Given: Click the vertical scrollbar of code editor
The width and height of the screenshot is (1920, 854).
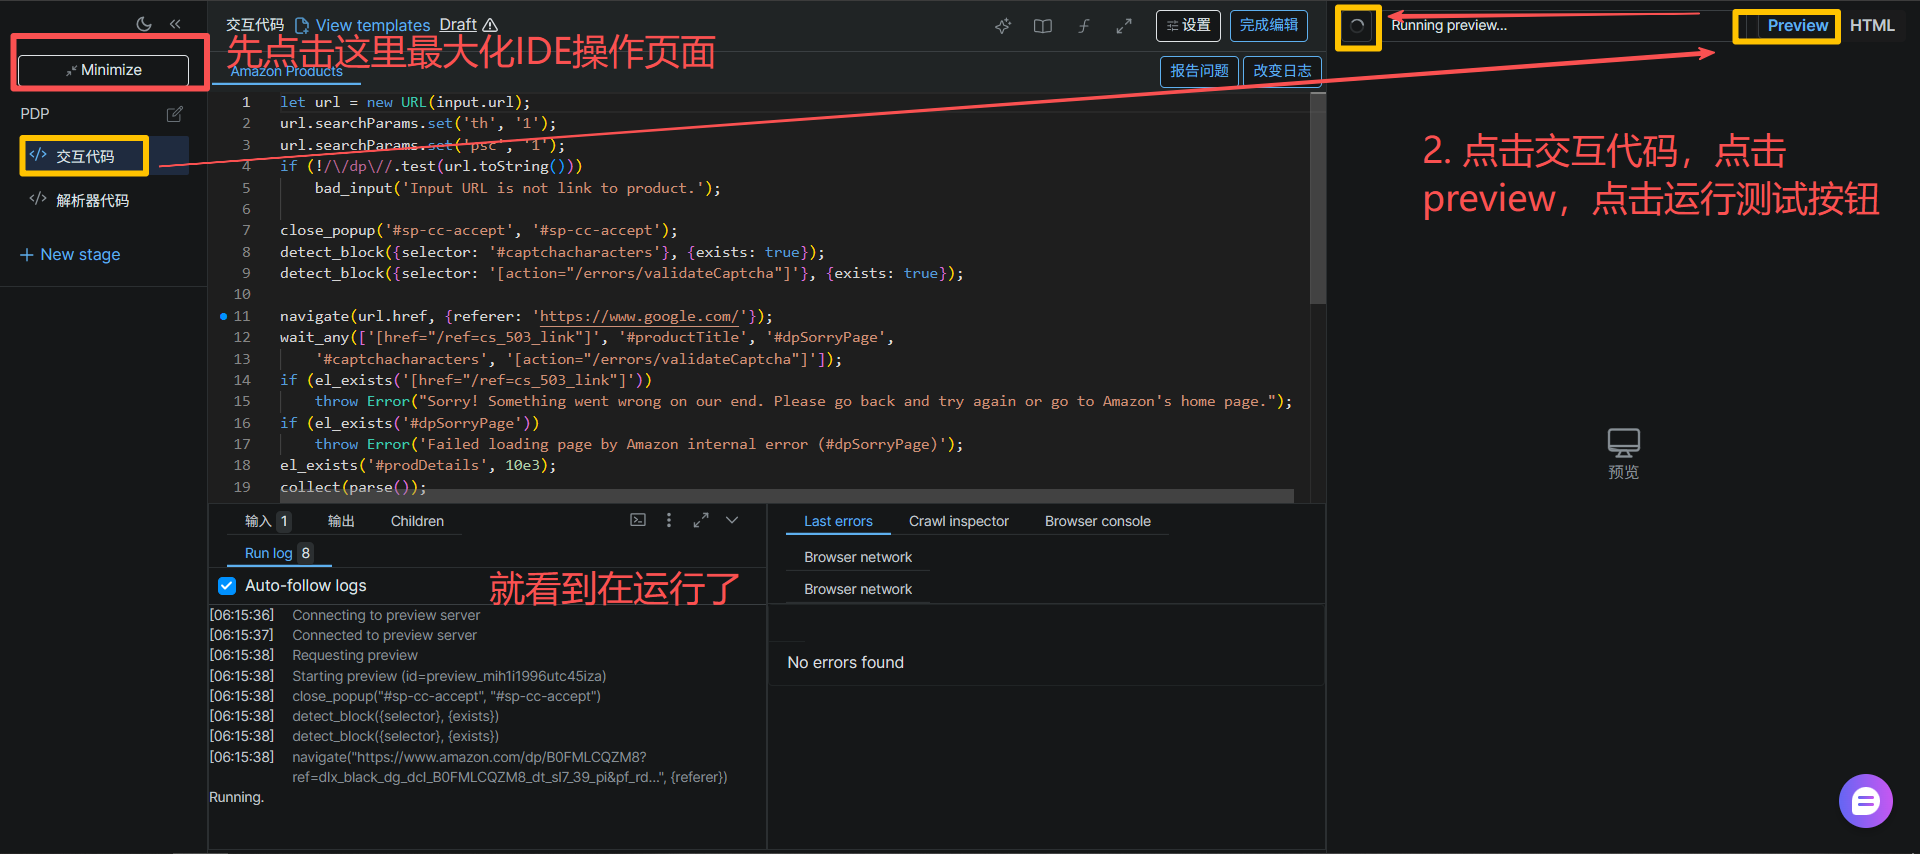Looking at the screenshot, I should [x=1317, y=200].
